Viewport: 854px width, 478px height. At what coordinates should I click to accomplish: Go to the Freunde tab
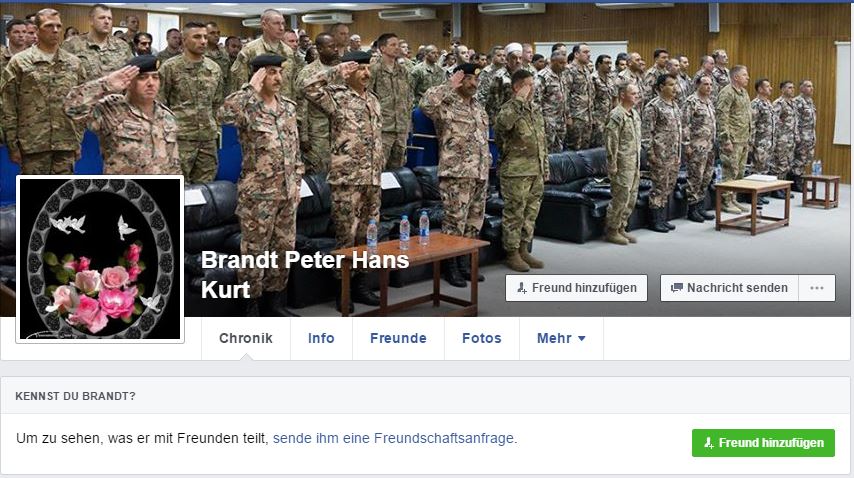pyautogui.click(x=398, y=338)
